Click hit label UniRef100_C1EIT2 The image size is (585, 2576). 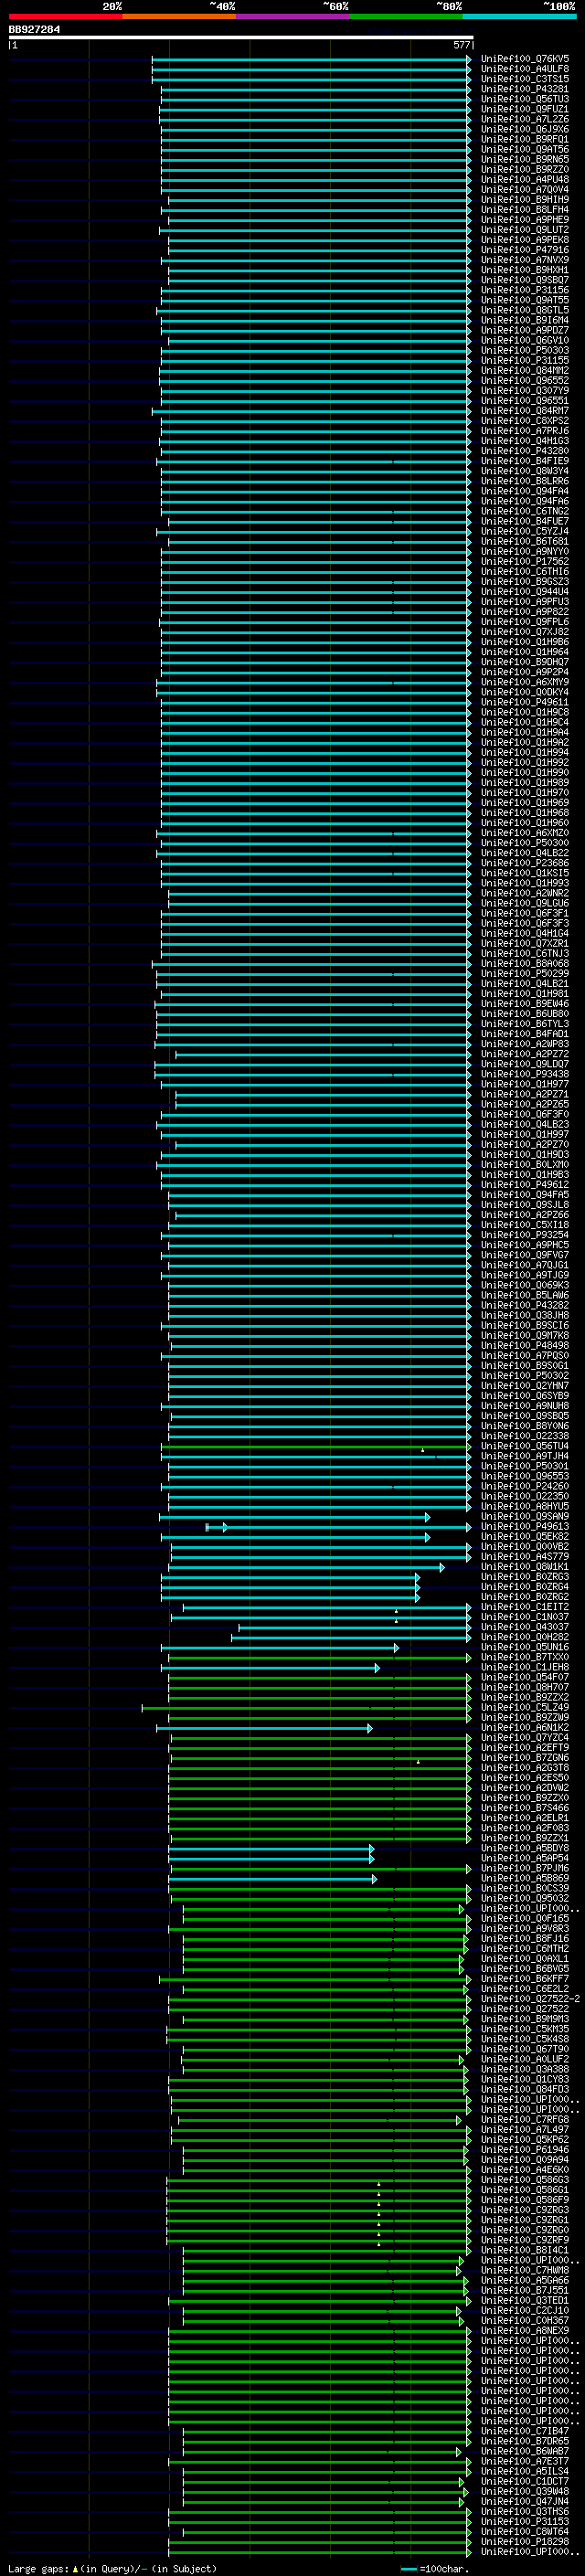click(x=525, y=1607)
